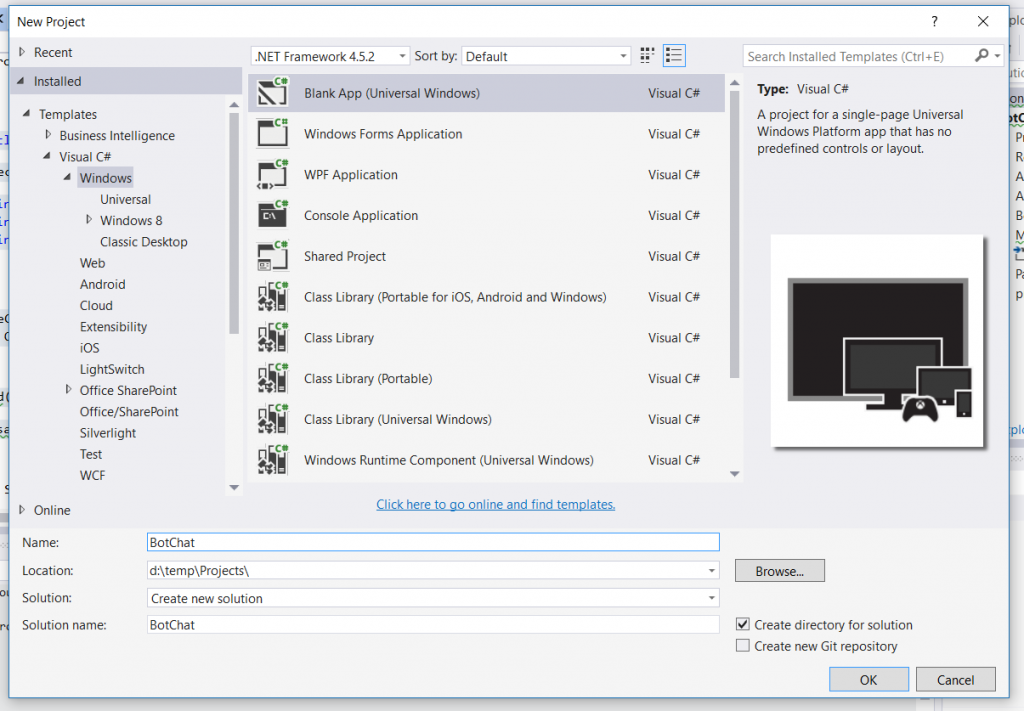Select Extensibility category in tree
1024x711 pixels.
113,326
